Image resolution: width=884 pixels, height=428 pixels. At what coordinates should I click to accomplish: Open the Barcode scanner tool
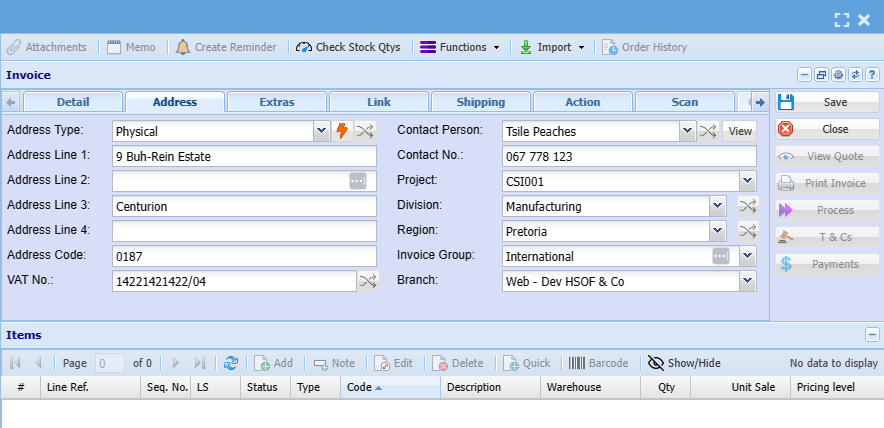[x=598, y=363]
